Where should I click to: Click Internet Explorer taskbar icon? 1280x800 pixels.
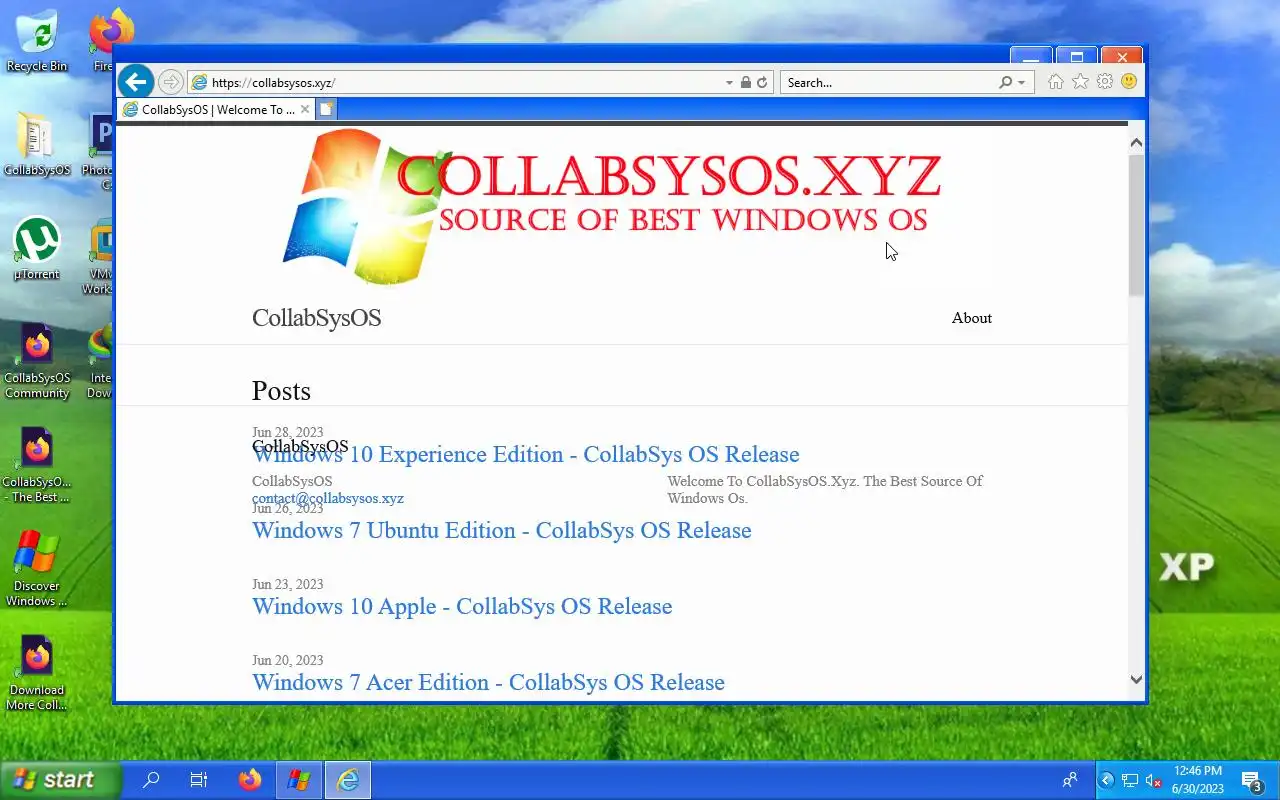(x=347, y=780)
